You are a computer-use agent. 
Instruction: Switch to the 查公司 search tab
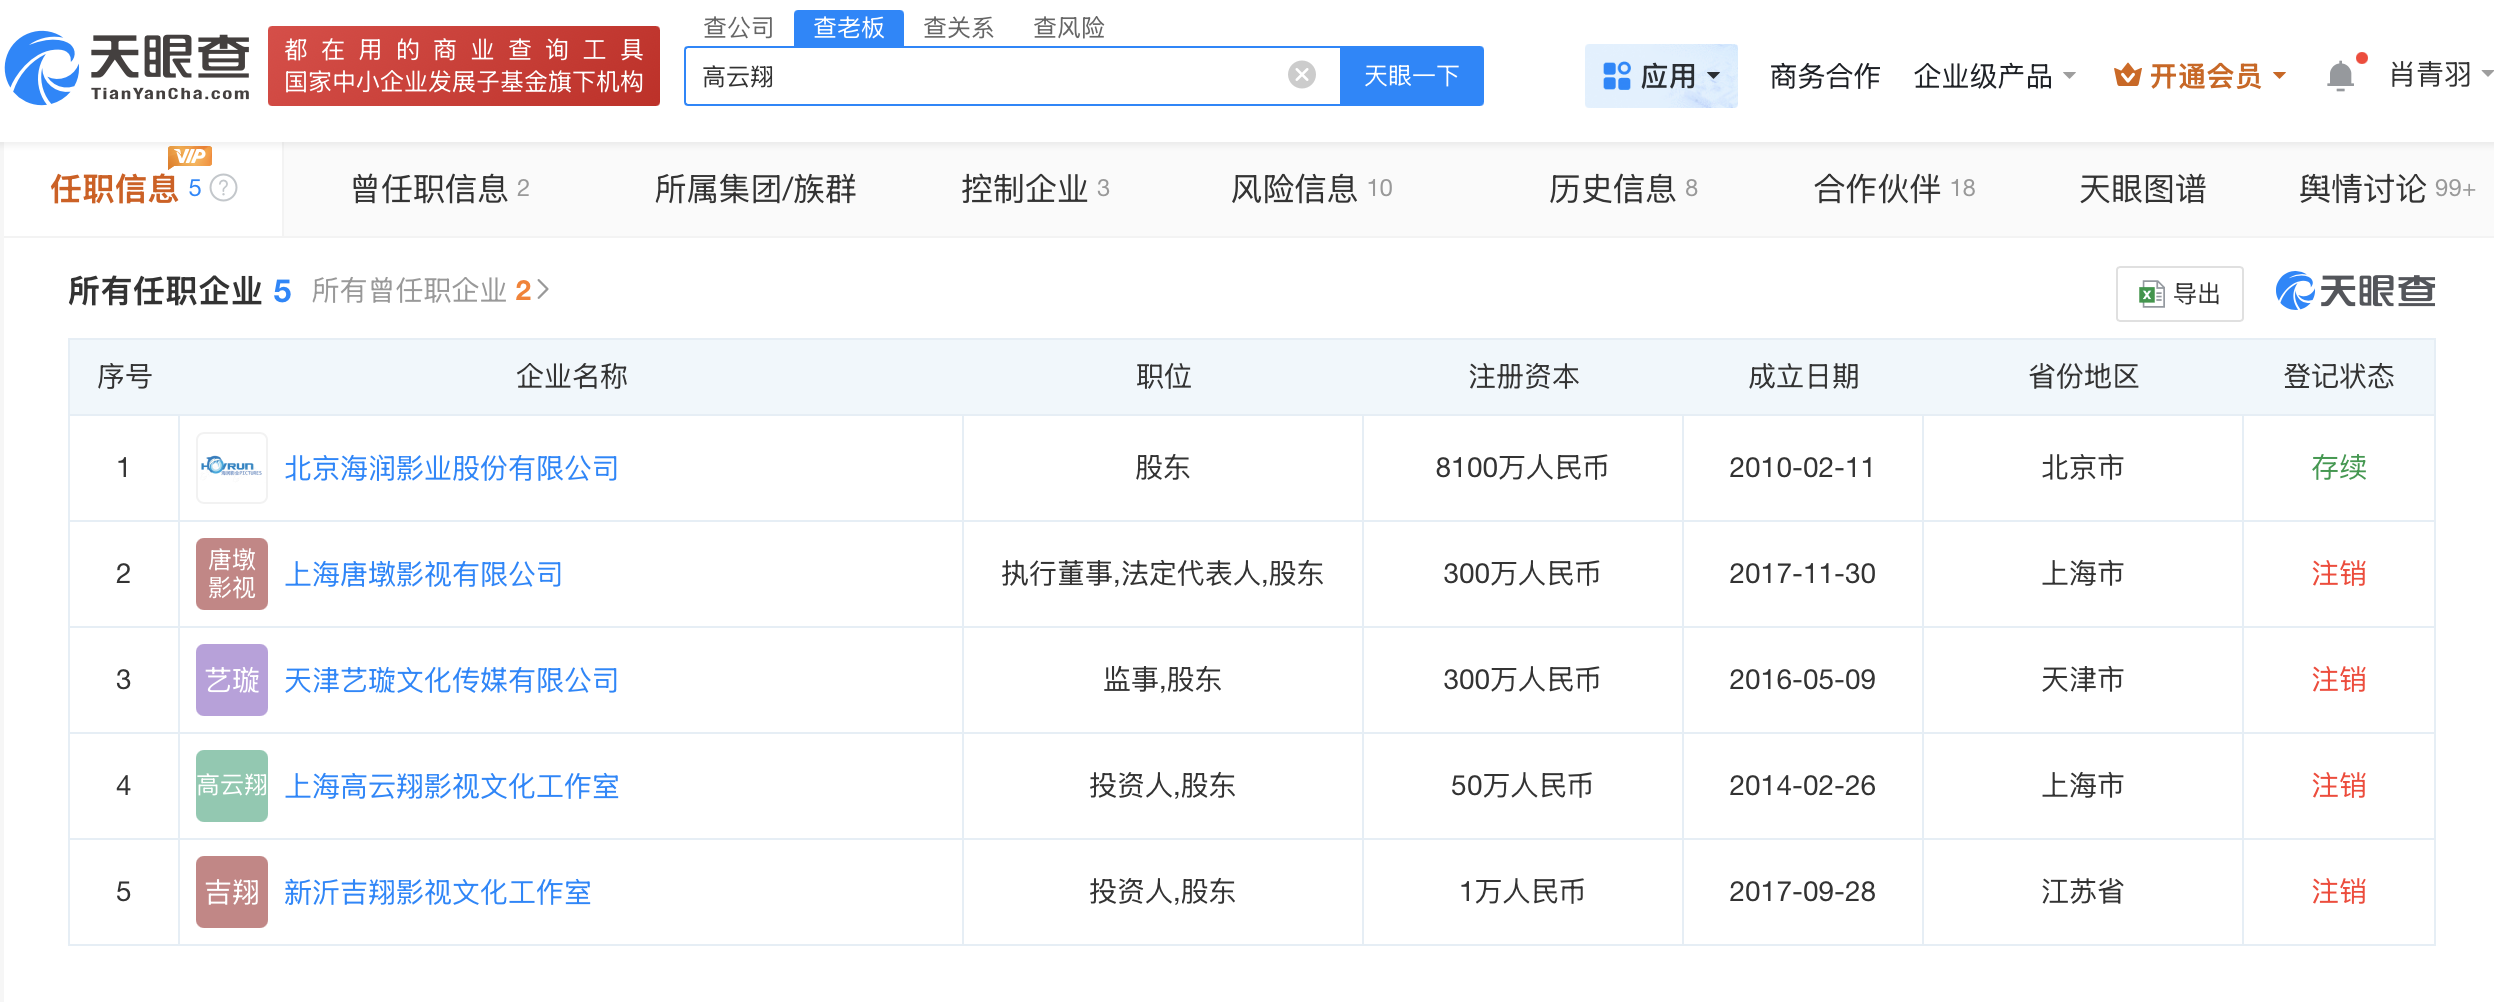pos(739,27)
